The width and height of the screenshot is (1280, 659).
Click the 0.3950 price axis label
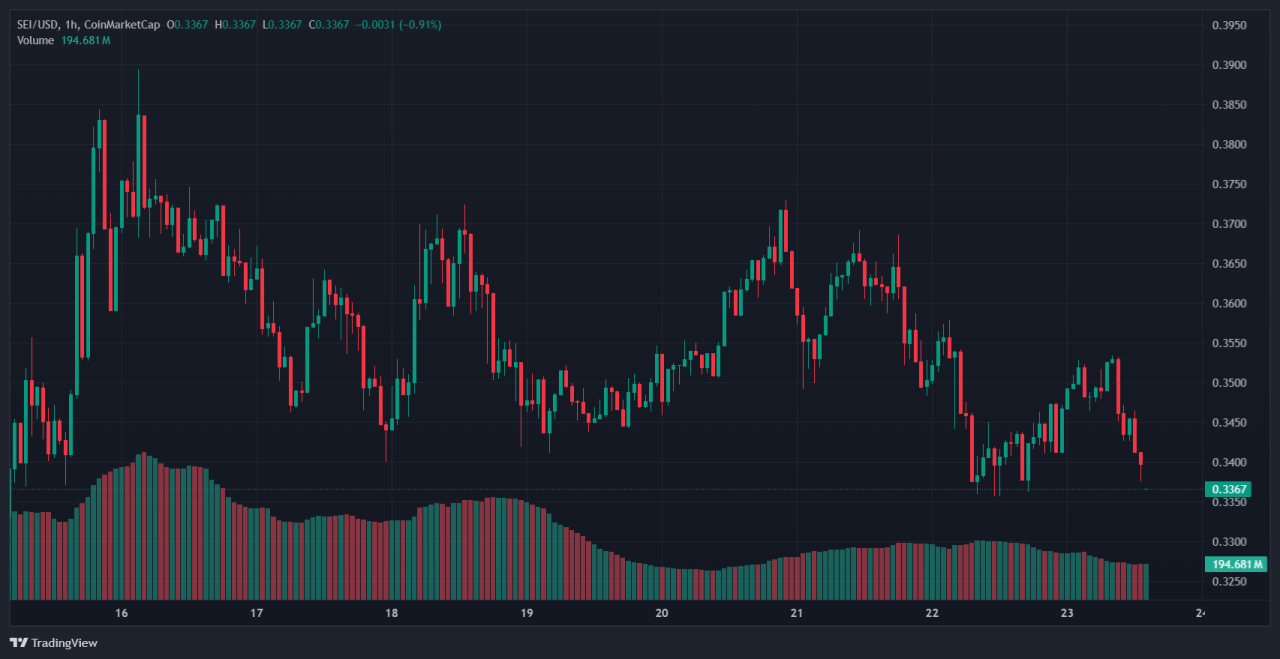(1228, 25)
